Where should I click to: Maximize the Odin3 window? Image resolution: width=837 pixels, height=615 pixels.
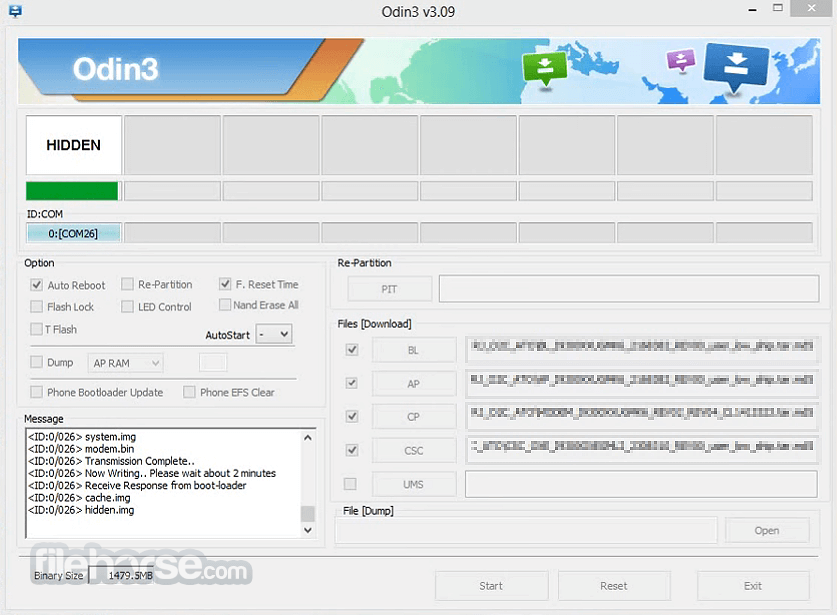778,9
